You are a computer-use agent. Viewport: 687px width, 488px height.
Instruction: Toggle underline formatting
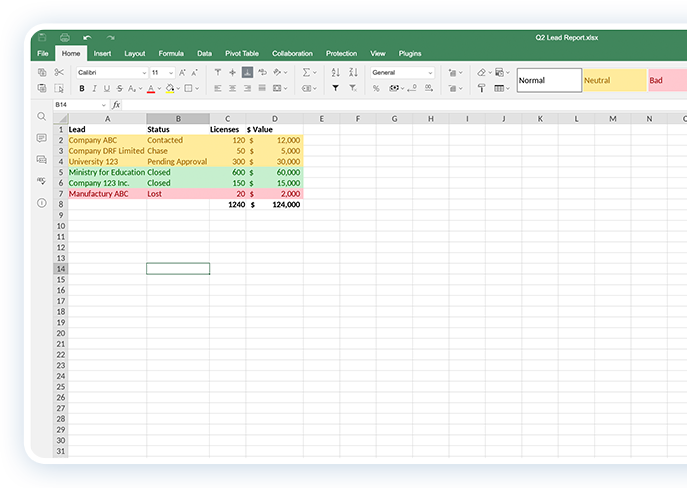coord(107,88)
